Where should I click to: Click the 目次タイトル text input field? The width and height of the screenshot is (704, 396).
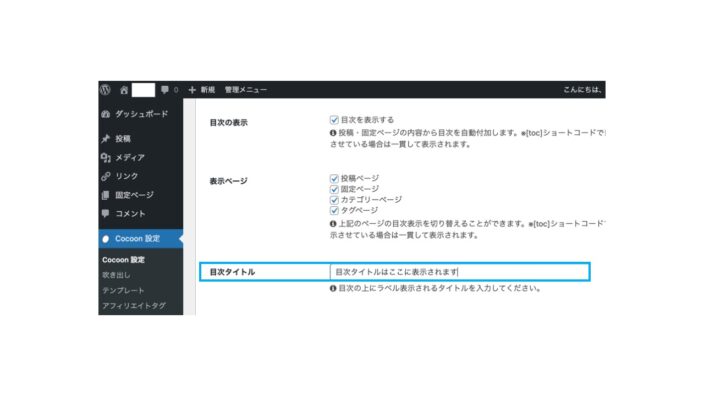pos(459,272)
